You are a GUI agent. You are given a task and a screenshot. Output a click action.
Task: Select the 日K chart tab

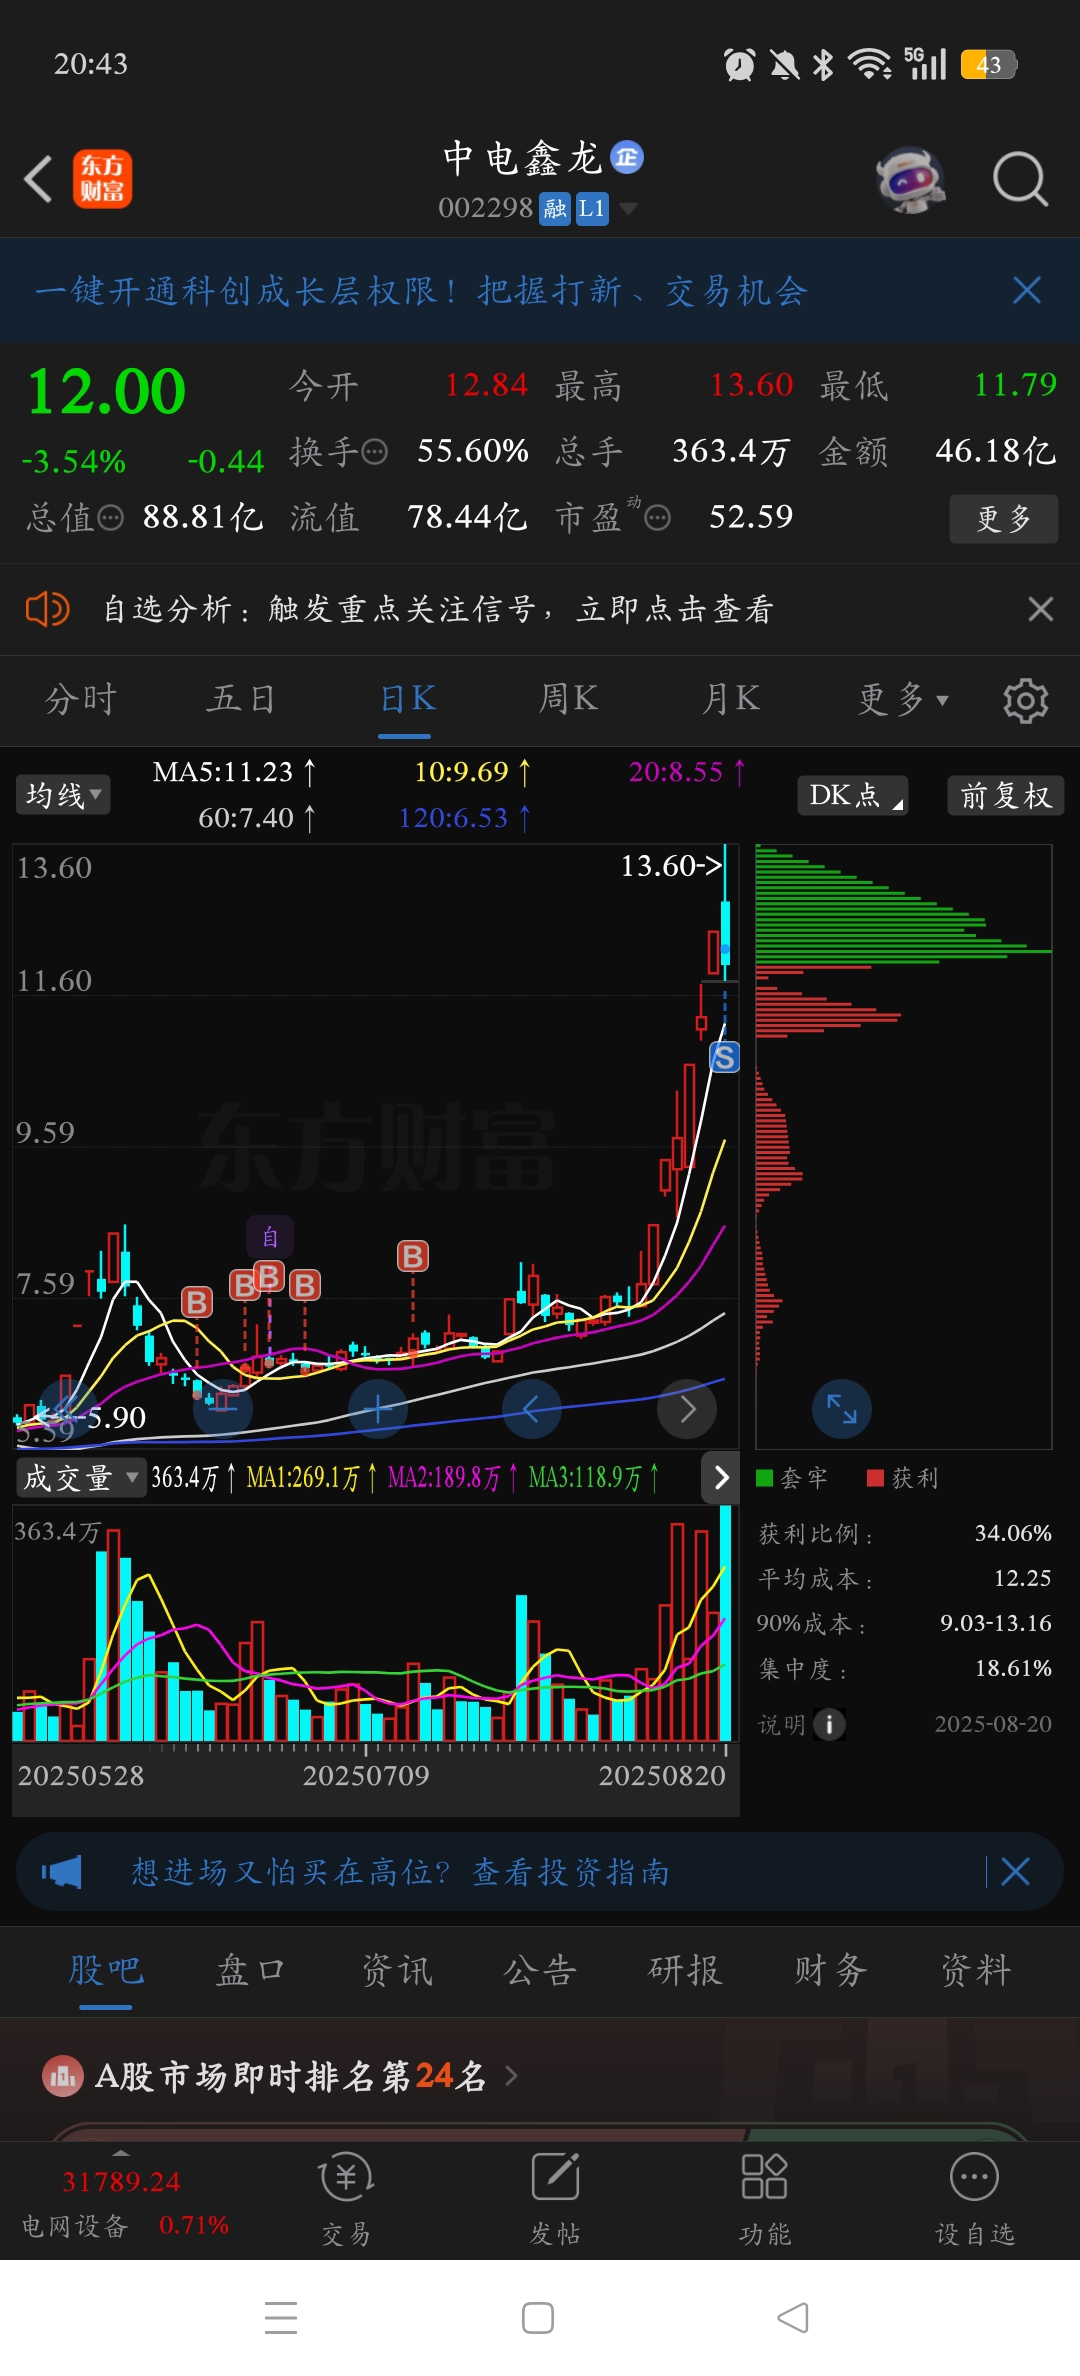click(x=407, y=699)
